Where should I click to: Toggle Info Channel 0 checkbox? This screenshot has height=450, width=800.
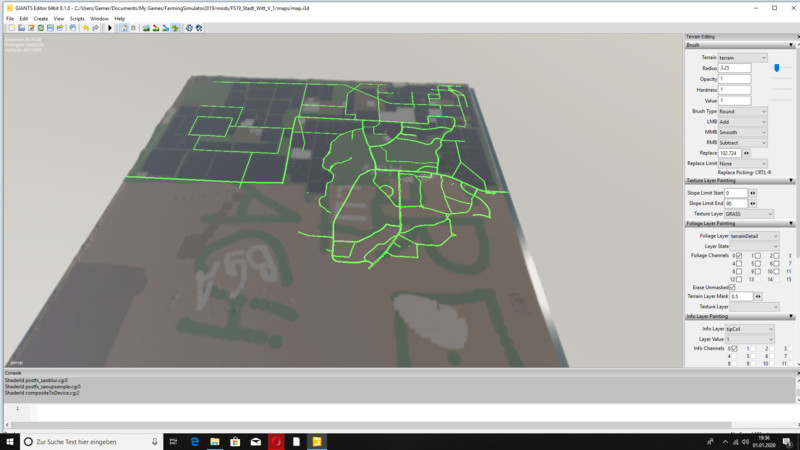tap(733, 348)
